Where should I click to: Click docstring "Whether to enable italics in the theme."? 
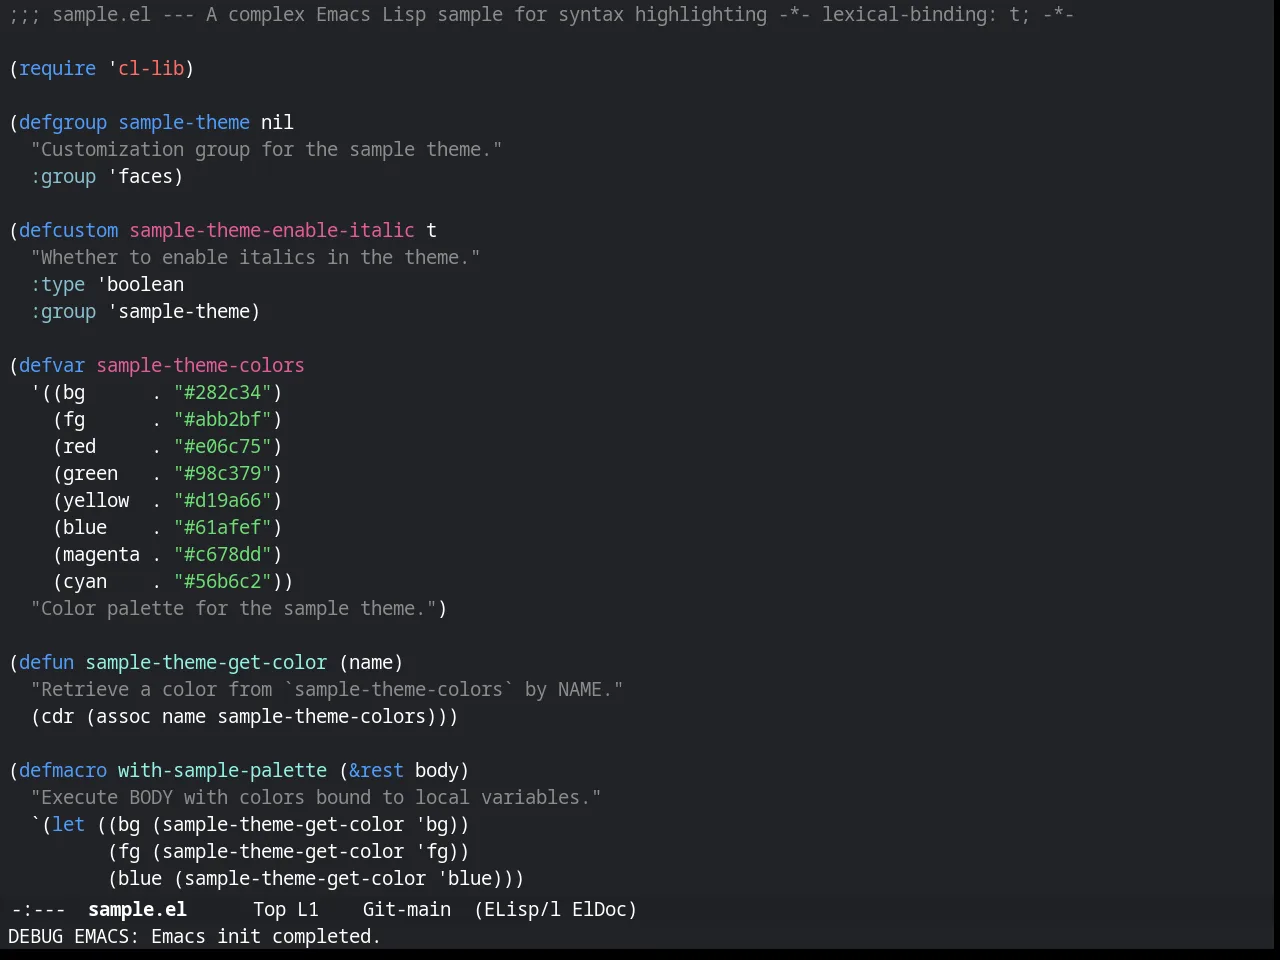[255, 257]
